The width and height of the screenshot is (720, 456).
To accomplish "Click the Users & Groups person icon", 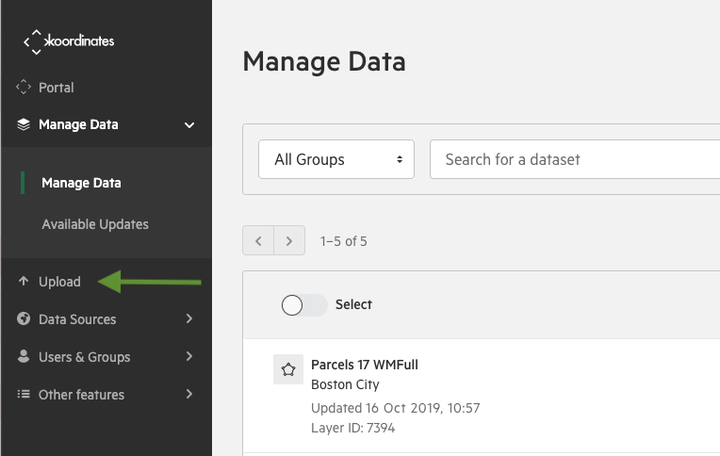I will (x=23, y=356).
